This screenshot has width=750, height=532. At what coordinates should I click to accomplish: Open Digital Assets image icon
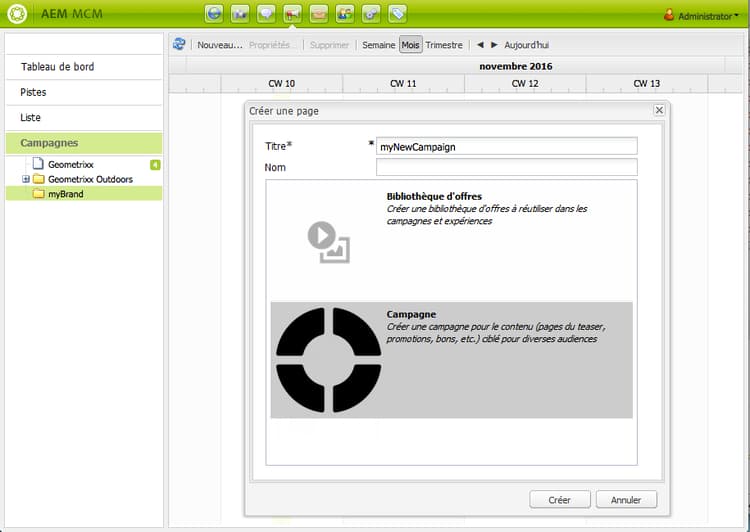coord(240,14)
